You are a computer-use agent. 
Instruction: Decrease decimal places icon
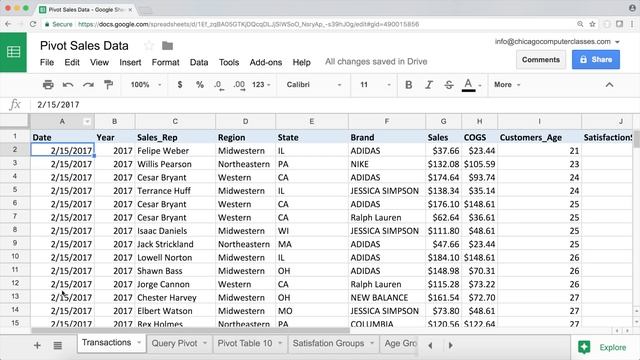[219, 85]
